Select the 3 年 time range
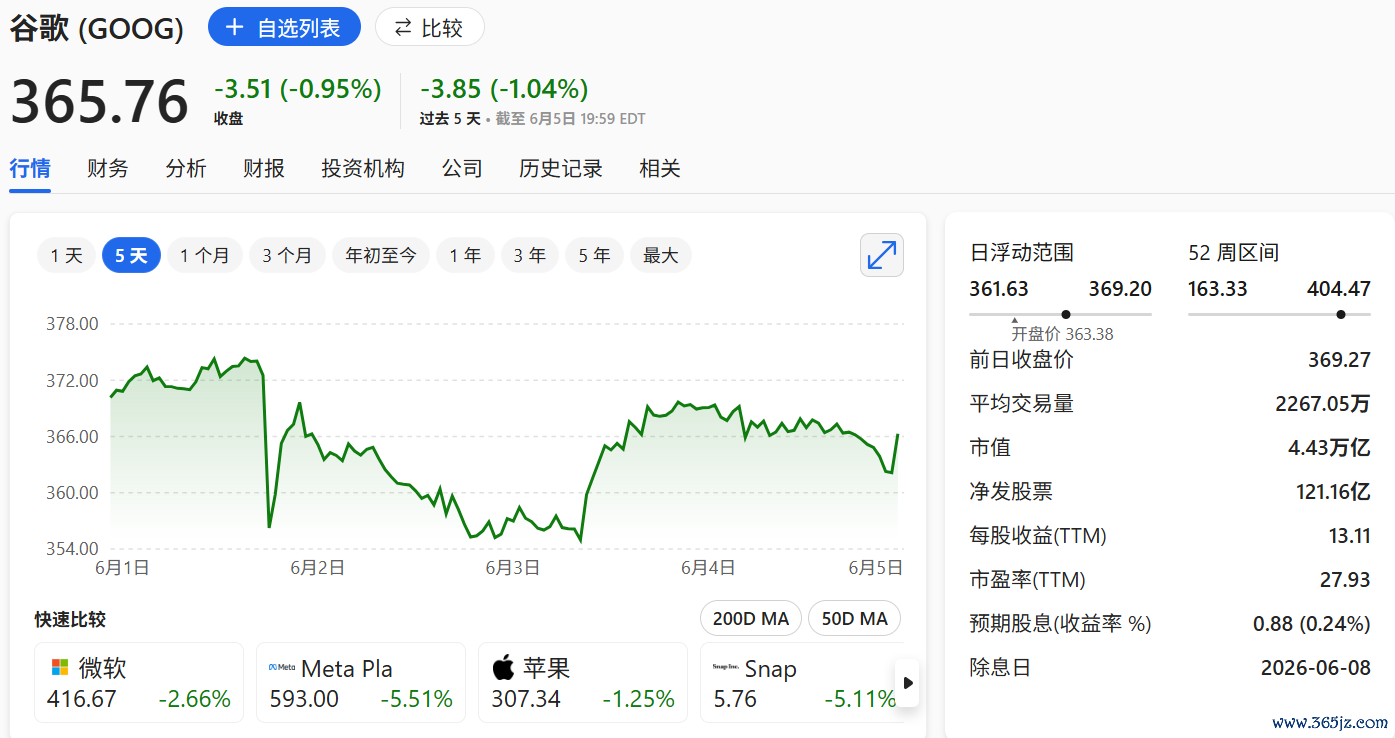The width and height of the screenshot is (1395, 738). (x=529, y=256)
